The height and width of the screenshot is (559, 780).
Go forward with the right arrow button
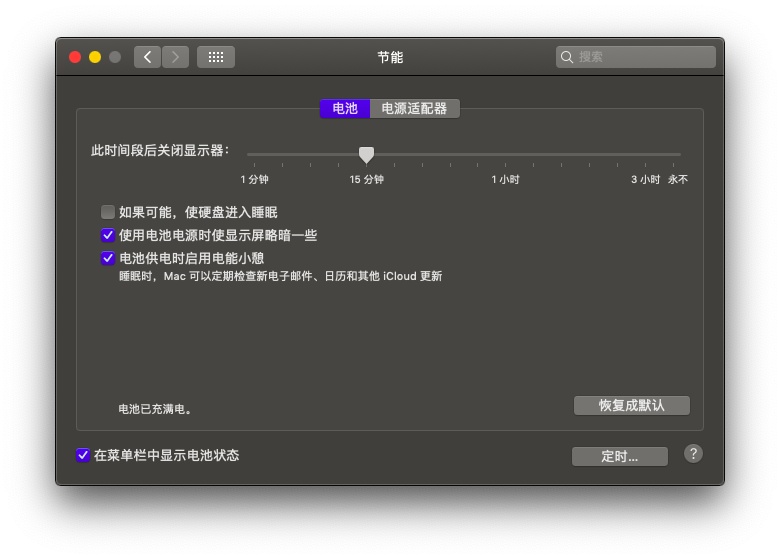pyautogui.click(x=176, y=57)
